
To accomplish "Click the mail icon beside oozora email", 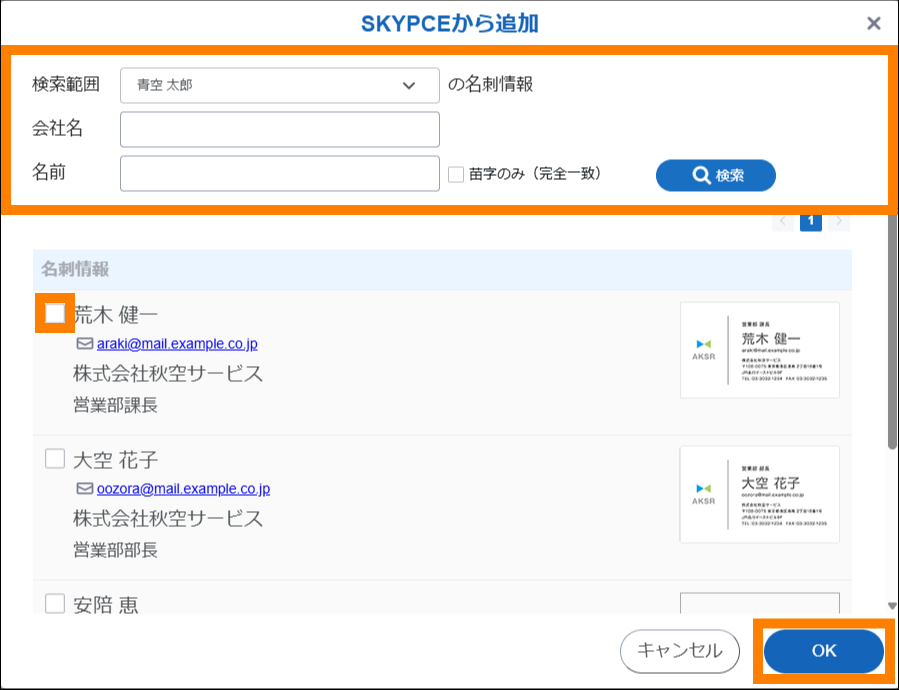I will tap(85, 489).
